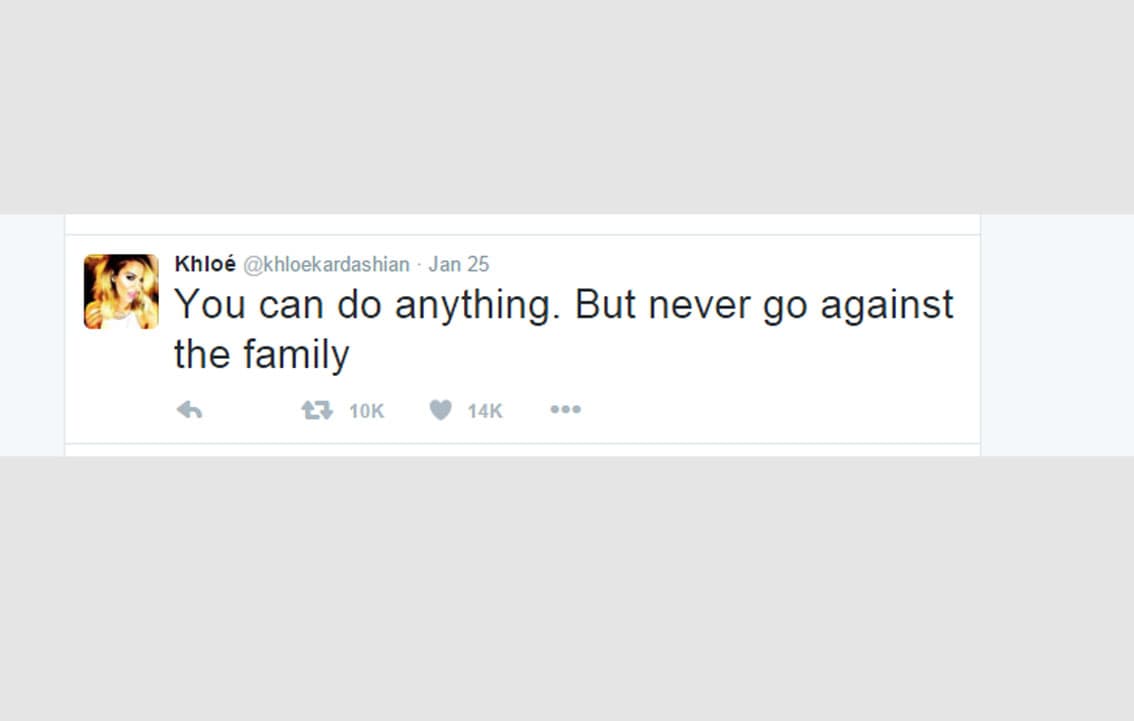This screenshot has height=721, width=1134.
Task: Expand the ellipsis dropdown for tweet options
Action: [x=565, y=409]
